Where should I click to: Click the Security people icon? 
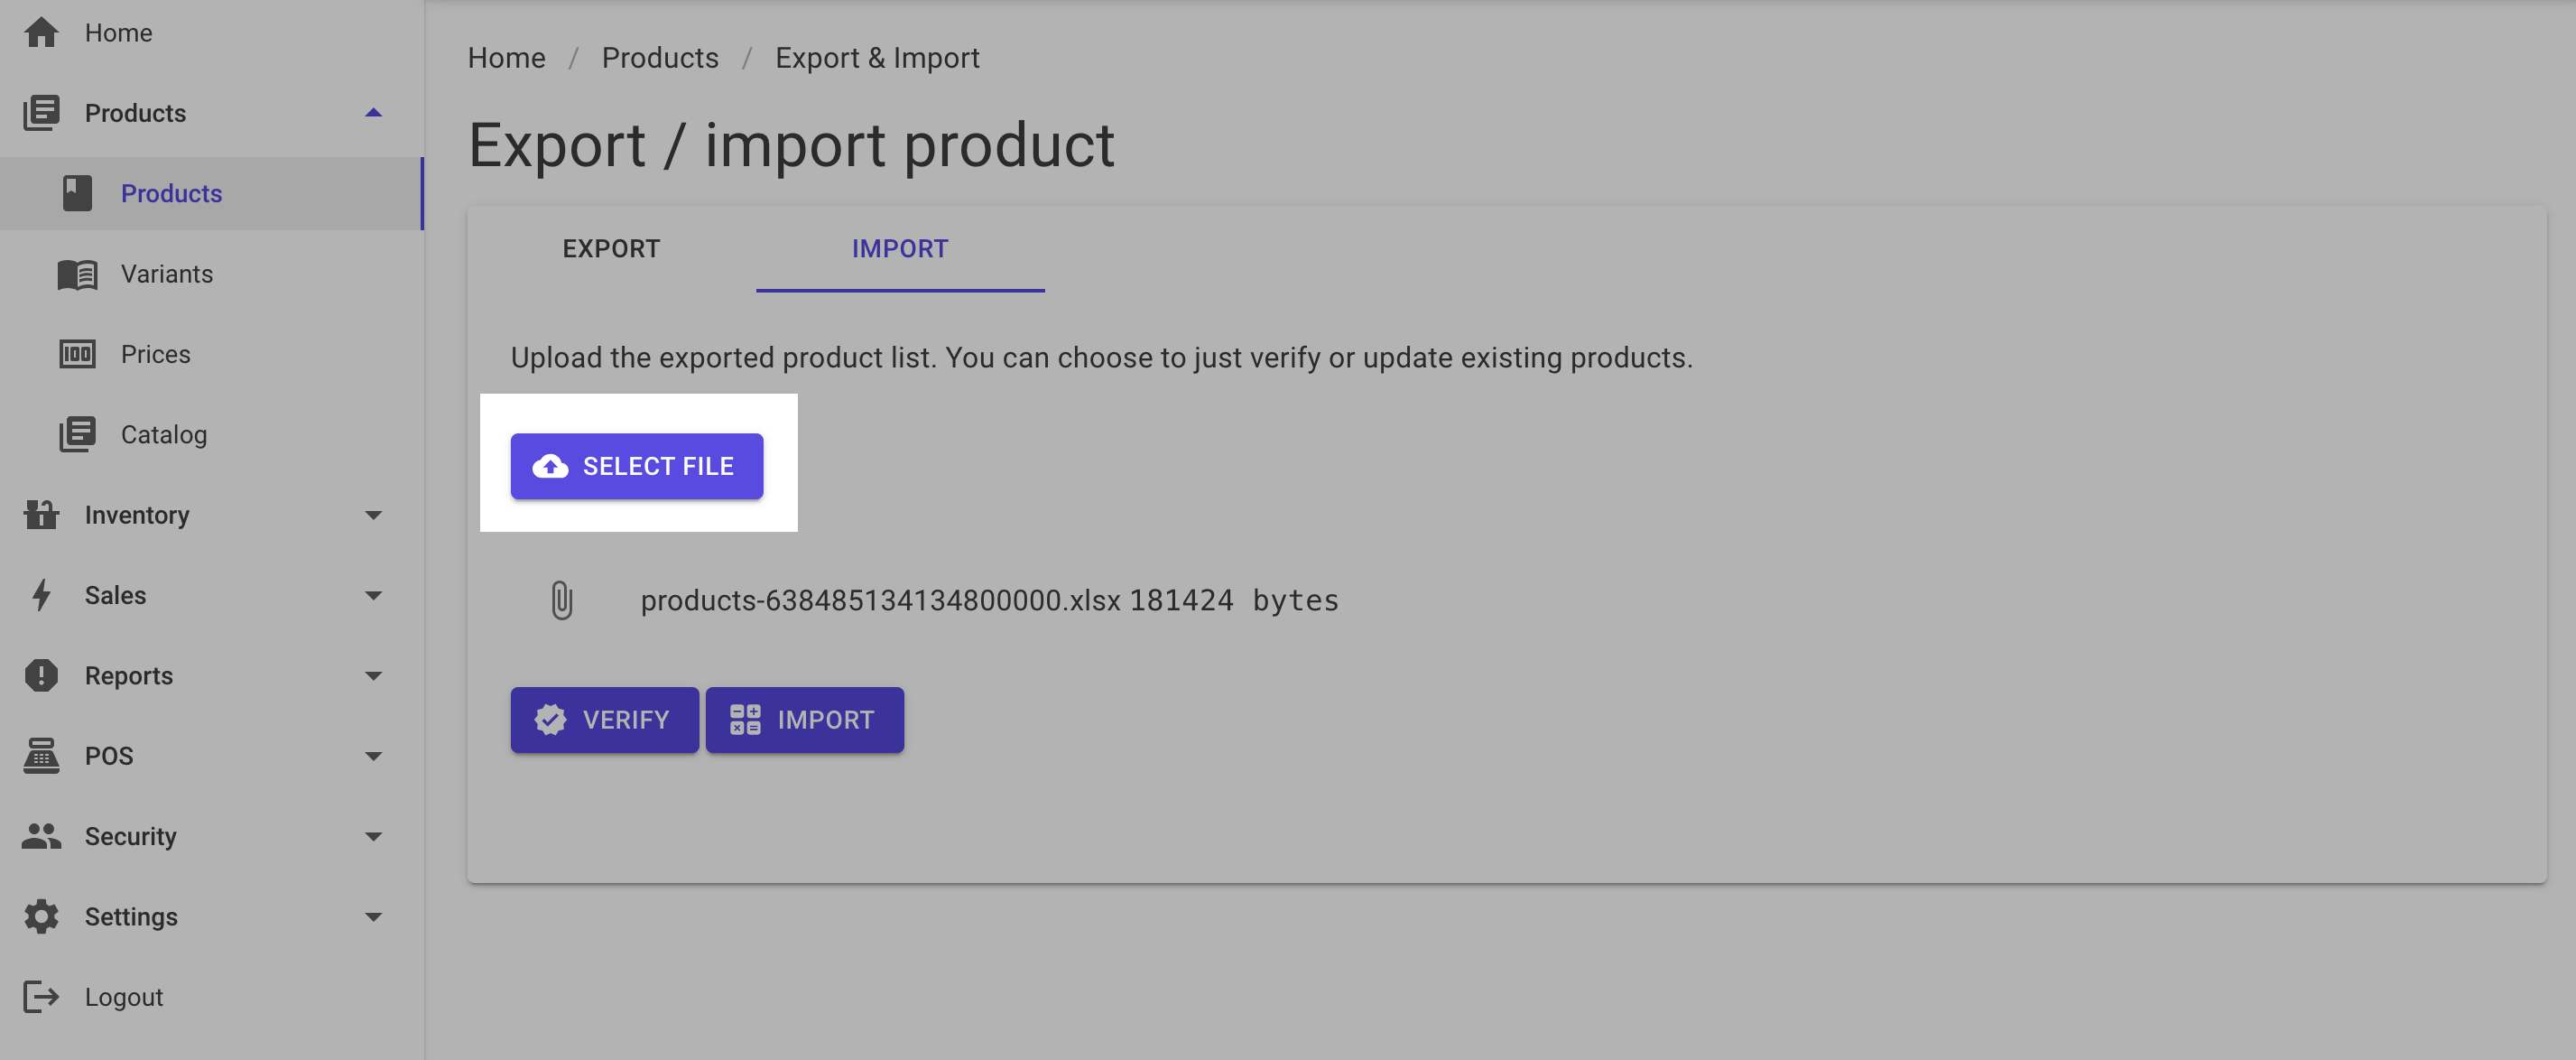point(41,836)
